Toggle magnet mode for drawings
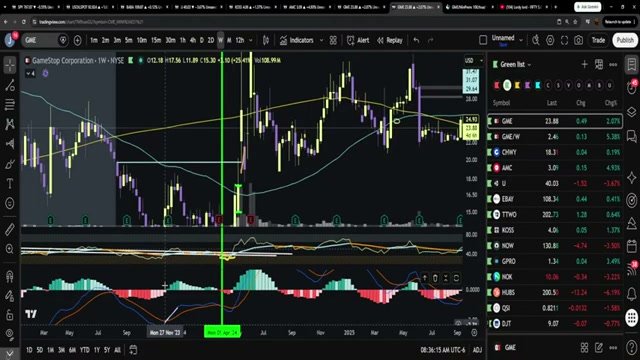Viewport: 640px width, 360px height. pos(10,276)
